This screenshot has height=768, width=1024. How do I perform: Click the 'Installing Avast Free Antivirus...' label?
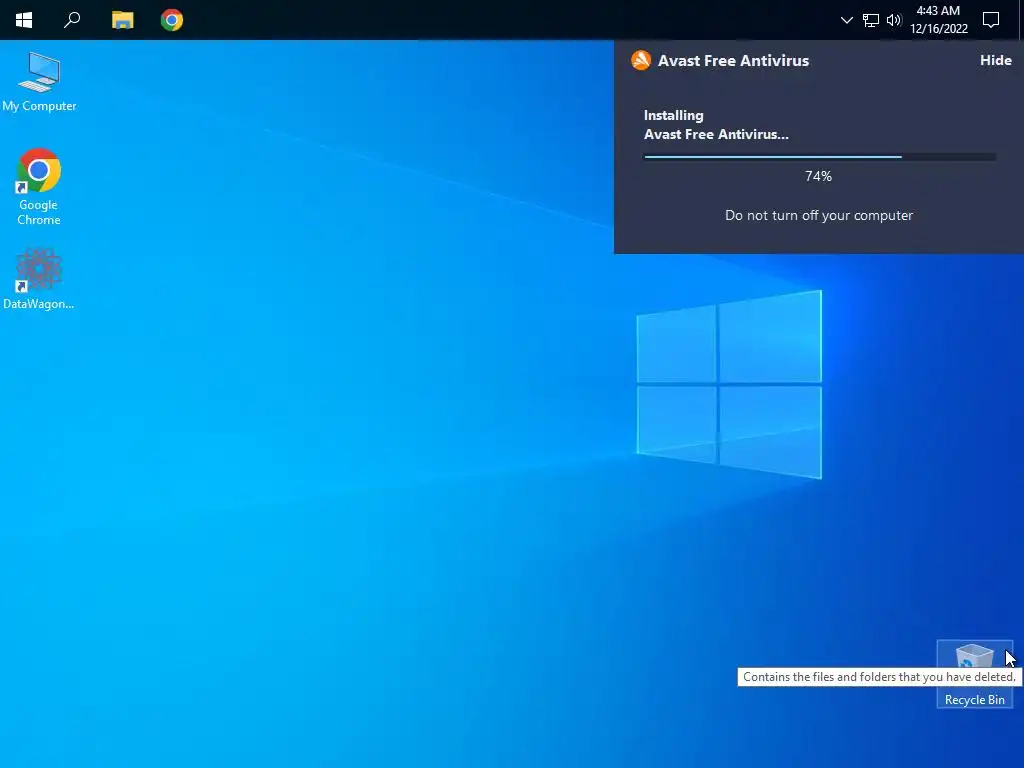[716, 125]
